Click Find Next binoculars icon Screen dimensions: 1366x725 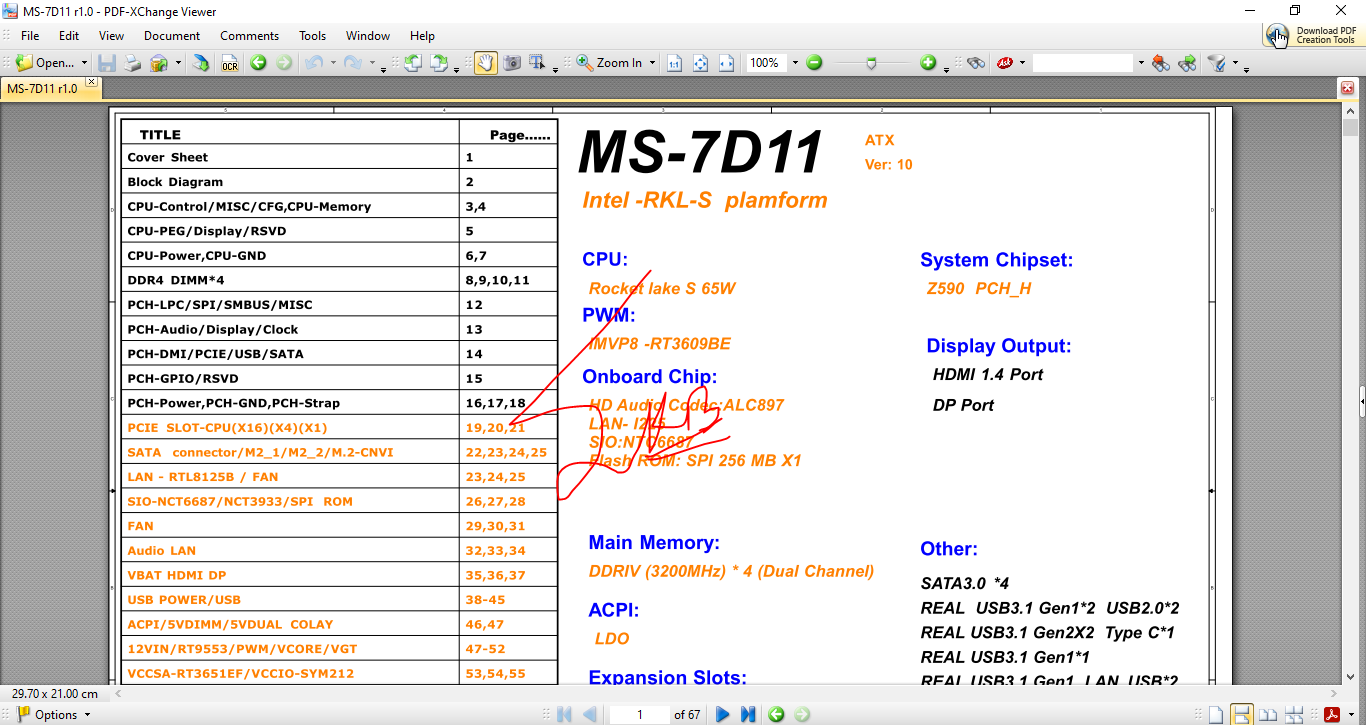click(x=1187, y=63)
